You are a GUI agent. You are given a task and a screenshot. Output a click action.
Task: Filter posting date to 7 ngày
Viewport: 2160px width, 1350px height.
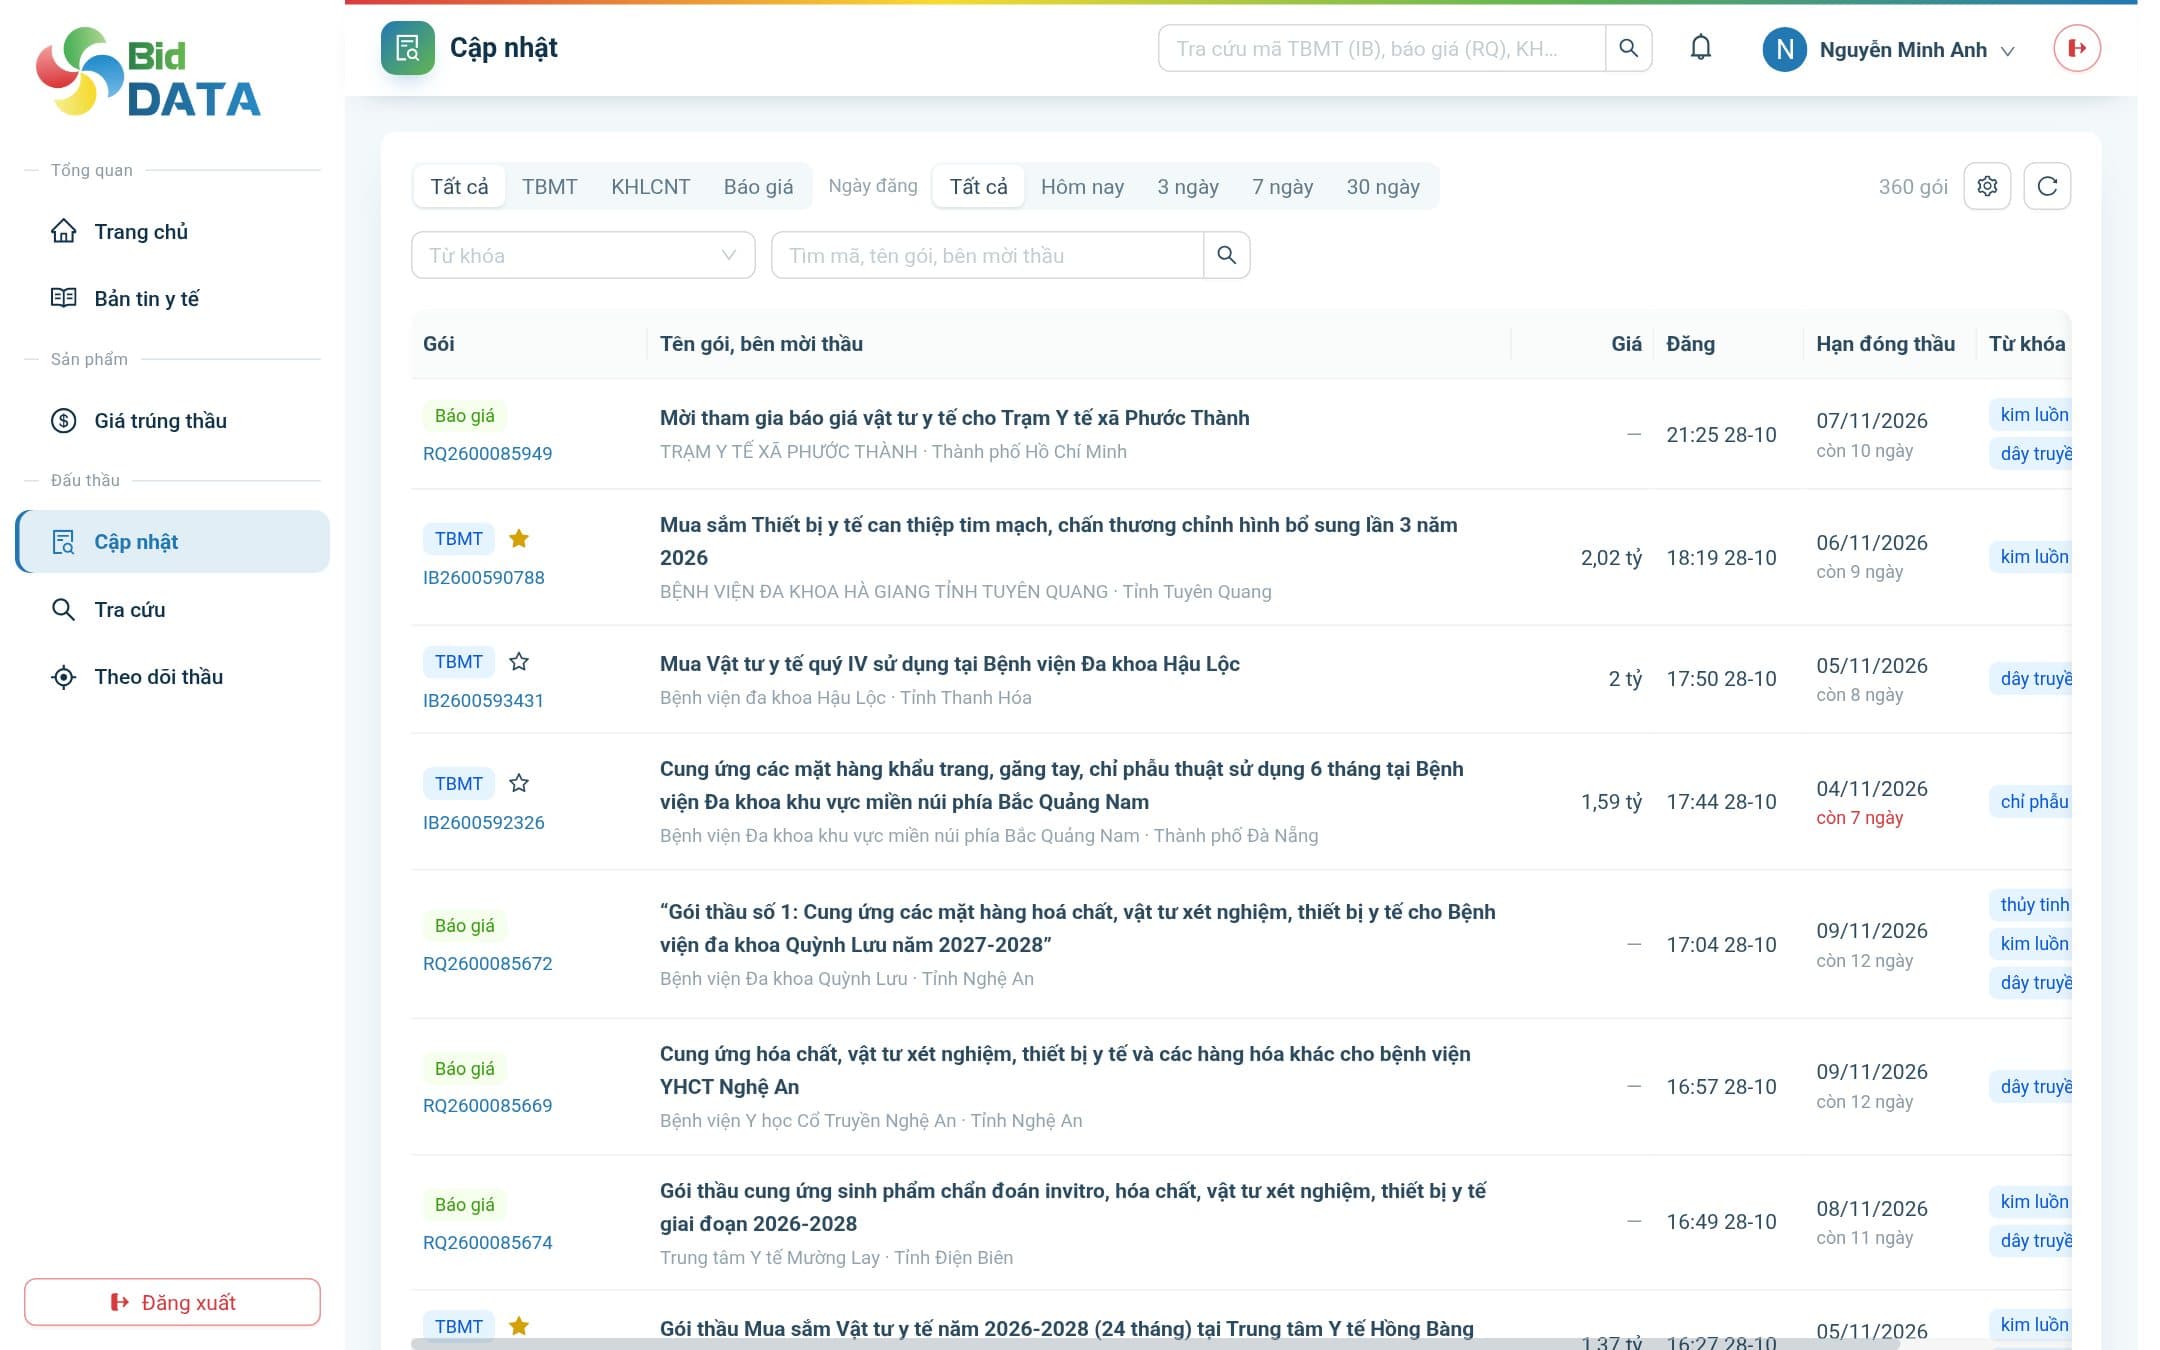click(1282, 187)
